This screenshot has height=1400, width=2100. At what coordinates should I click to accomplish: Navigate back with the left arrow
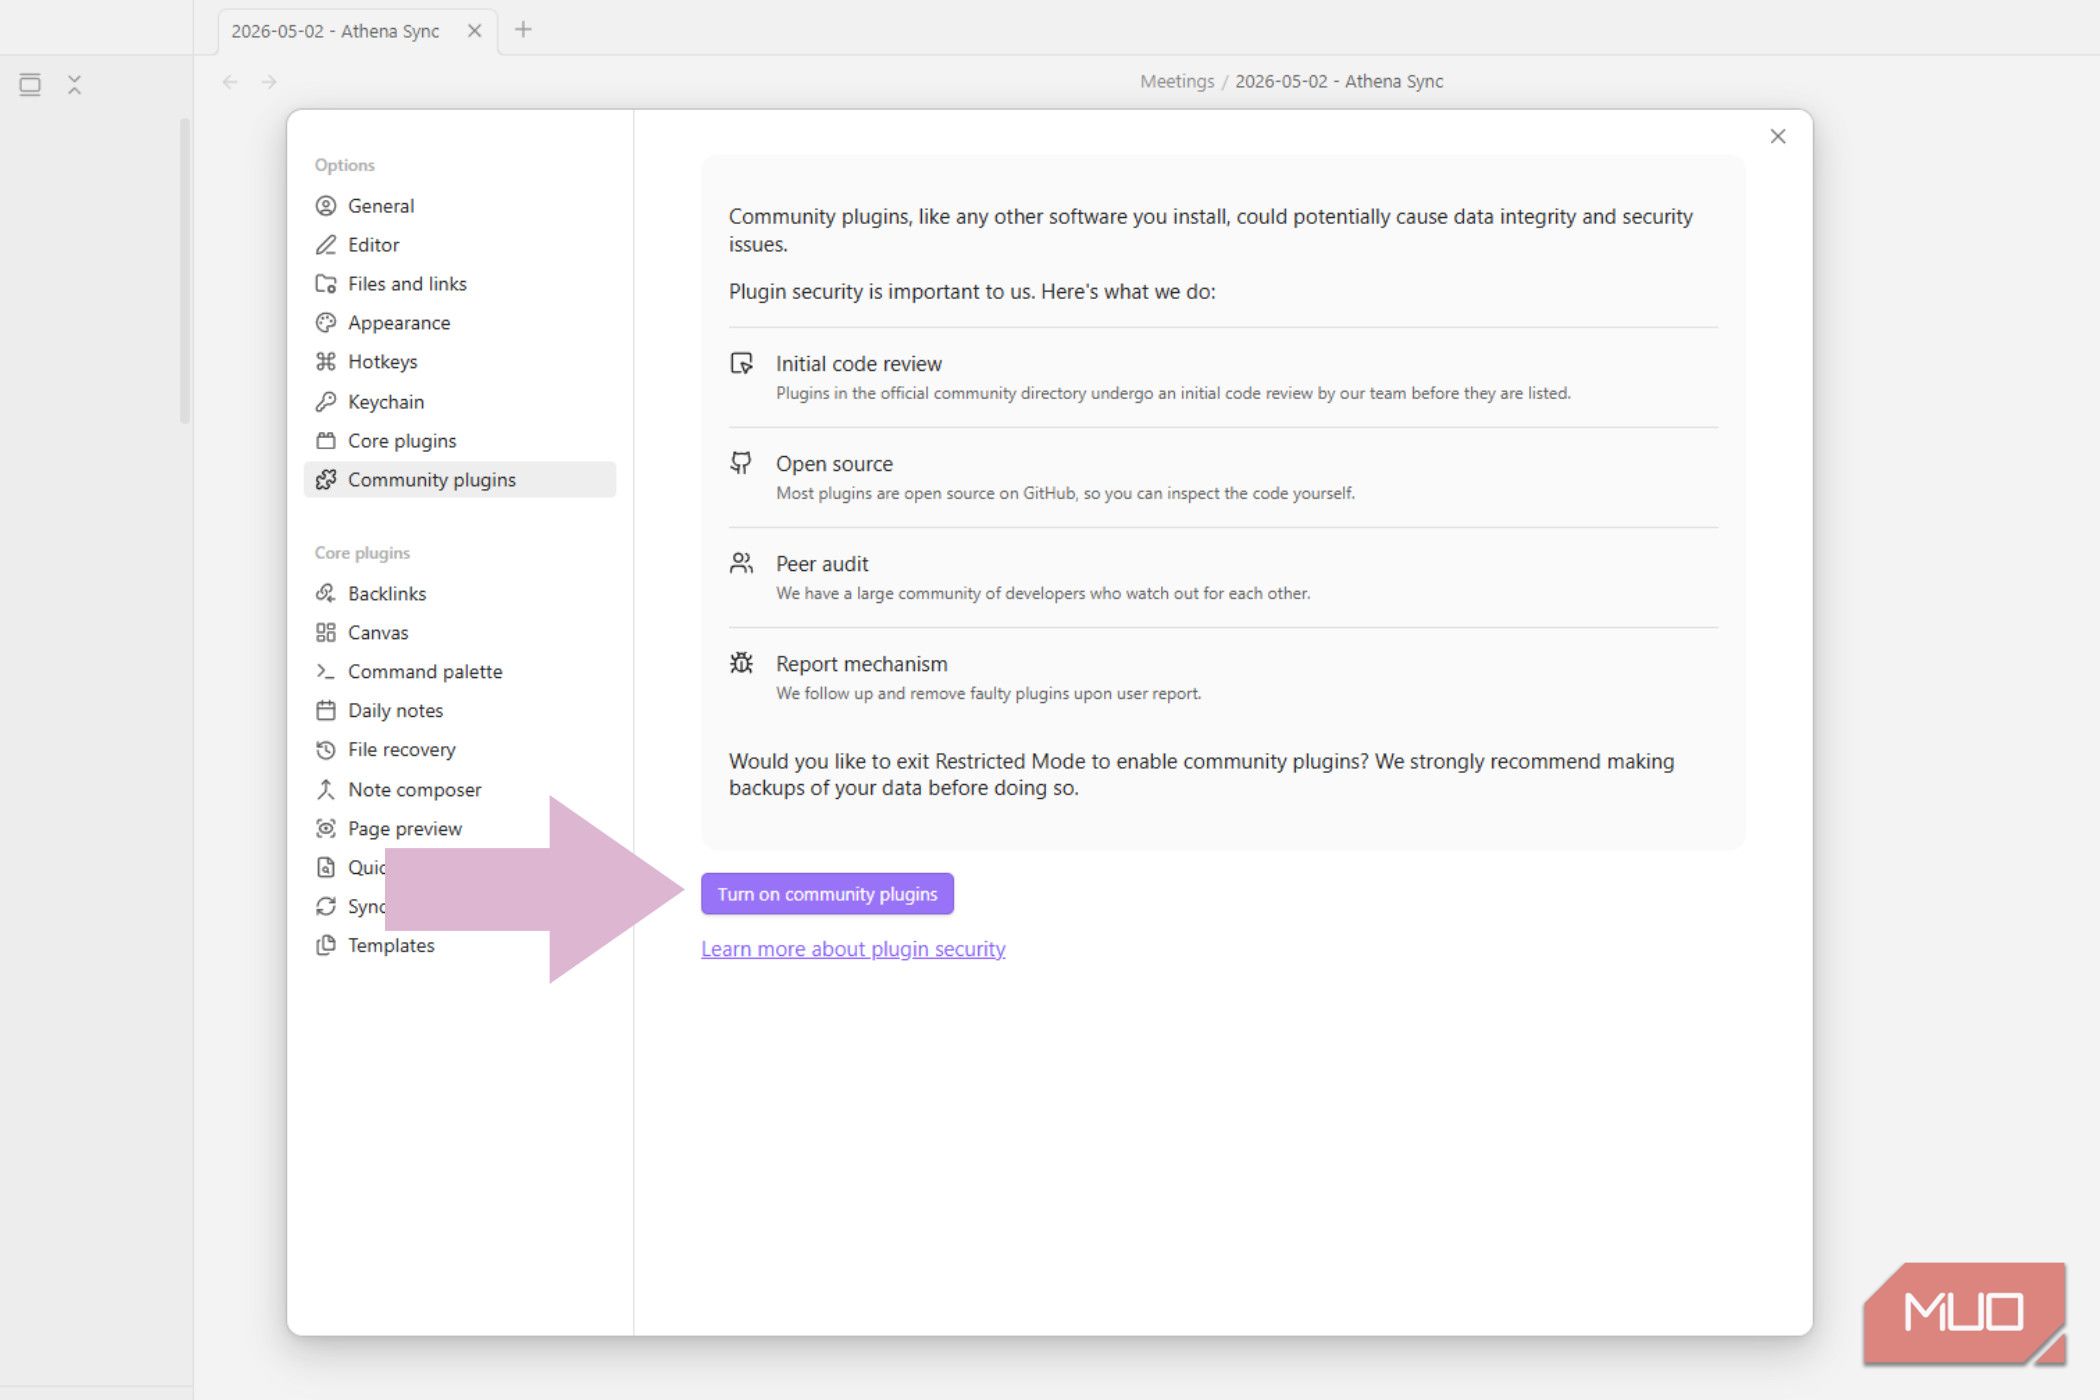tap(230, 82)
